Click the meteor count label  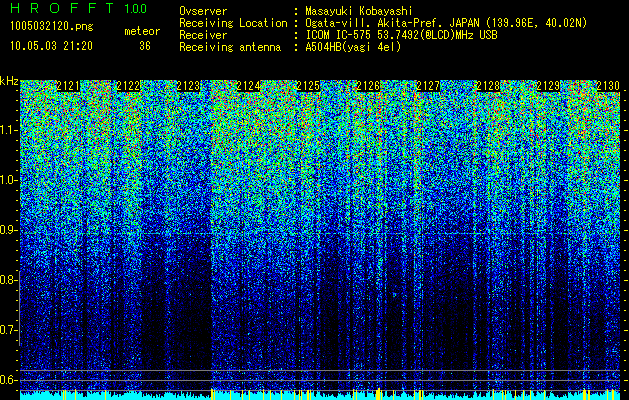142,31
